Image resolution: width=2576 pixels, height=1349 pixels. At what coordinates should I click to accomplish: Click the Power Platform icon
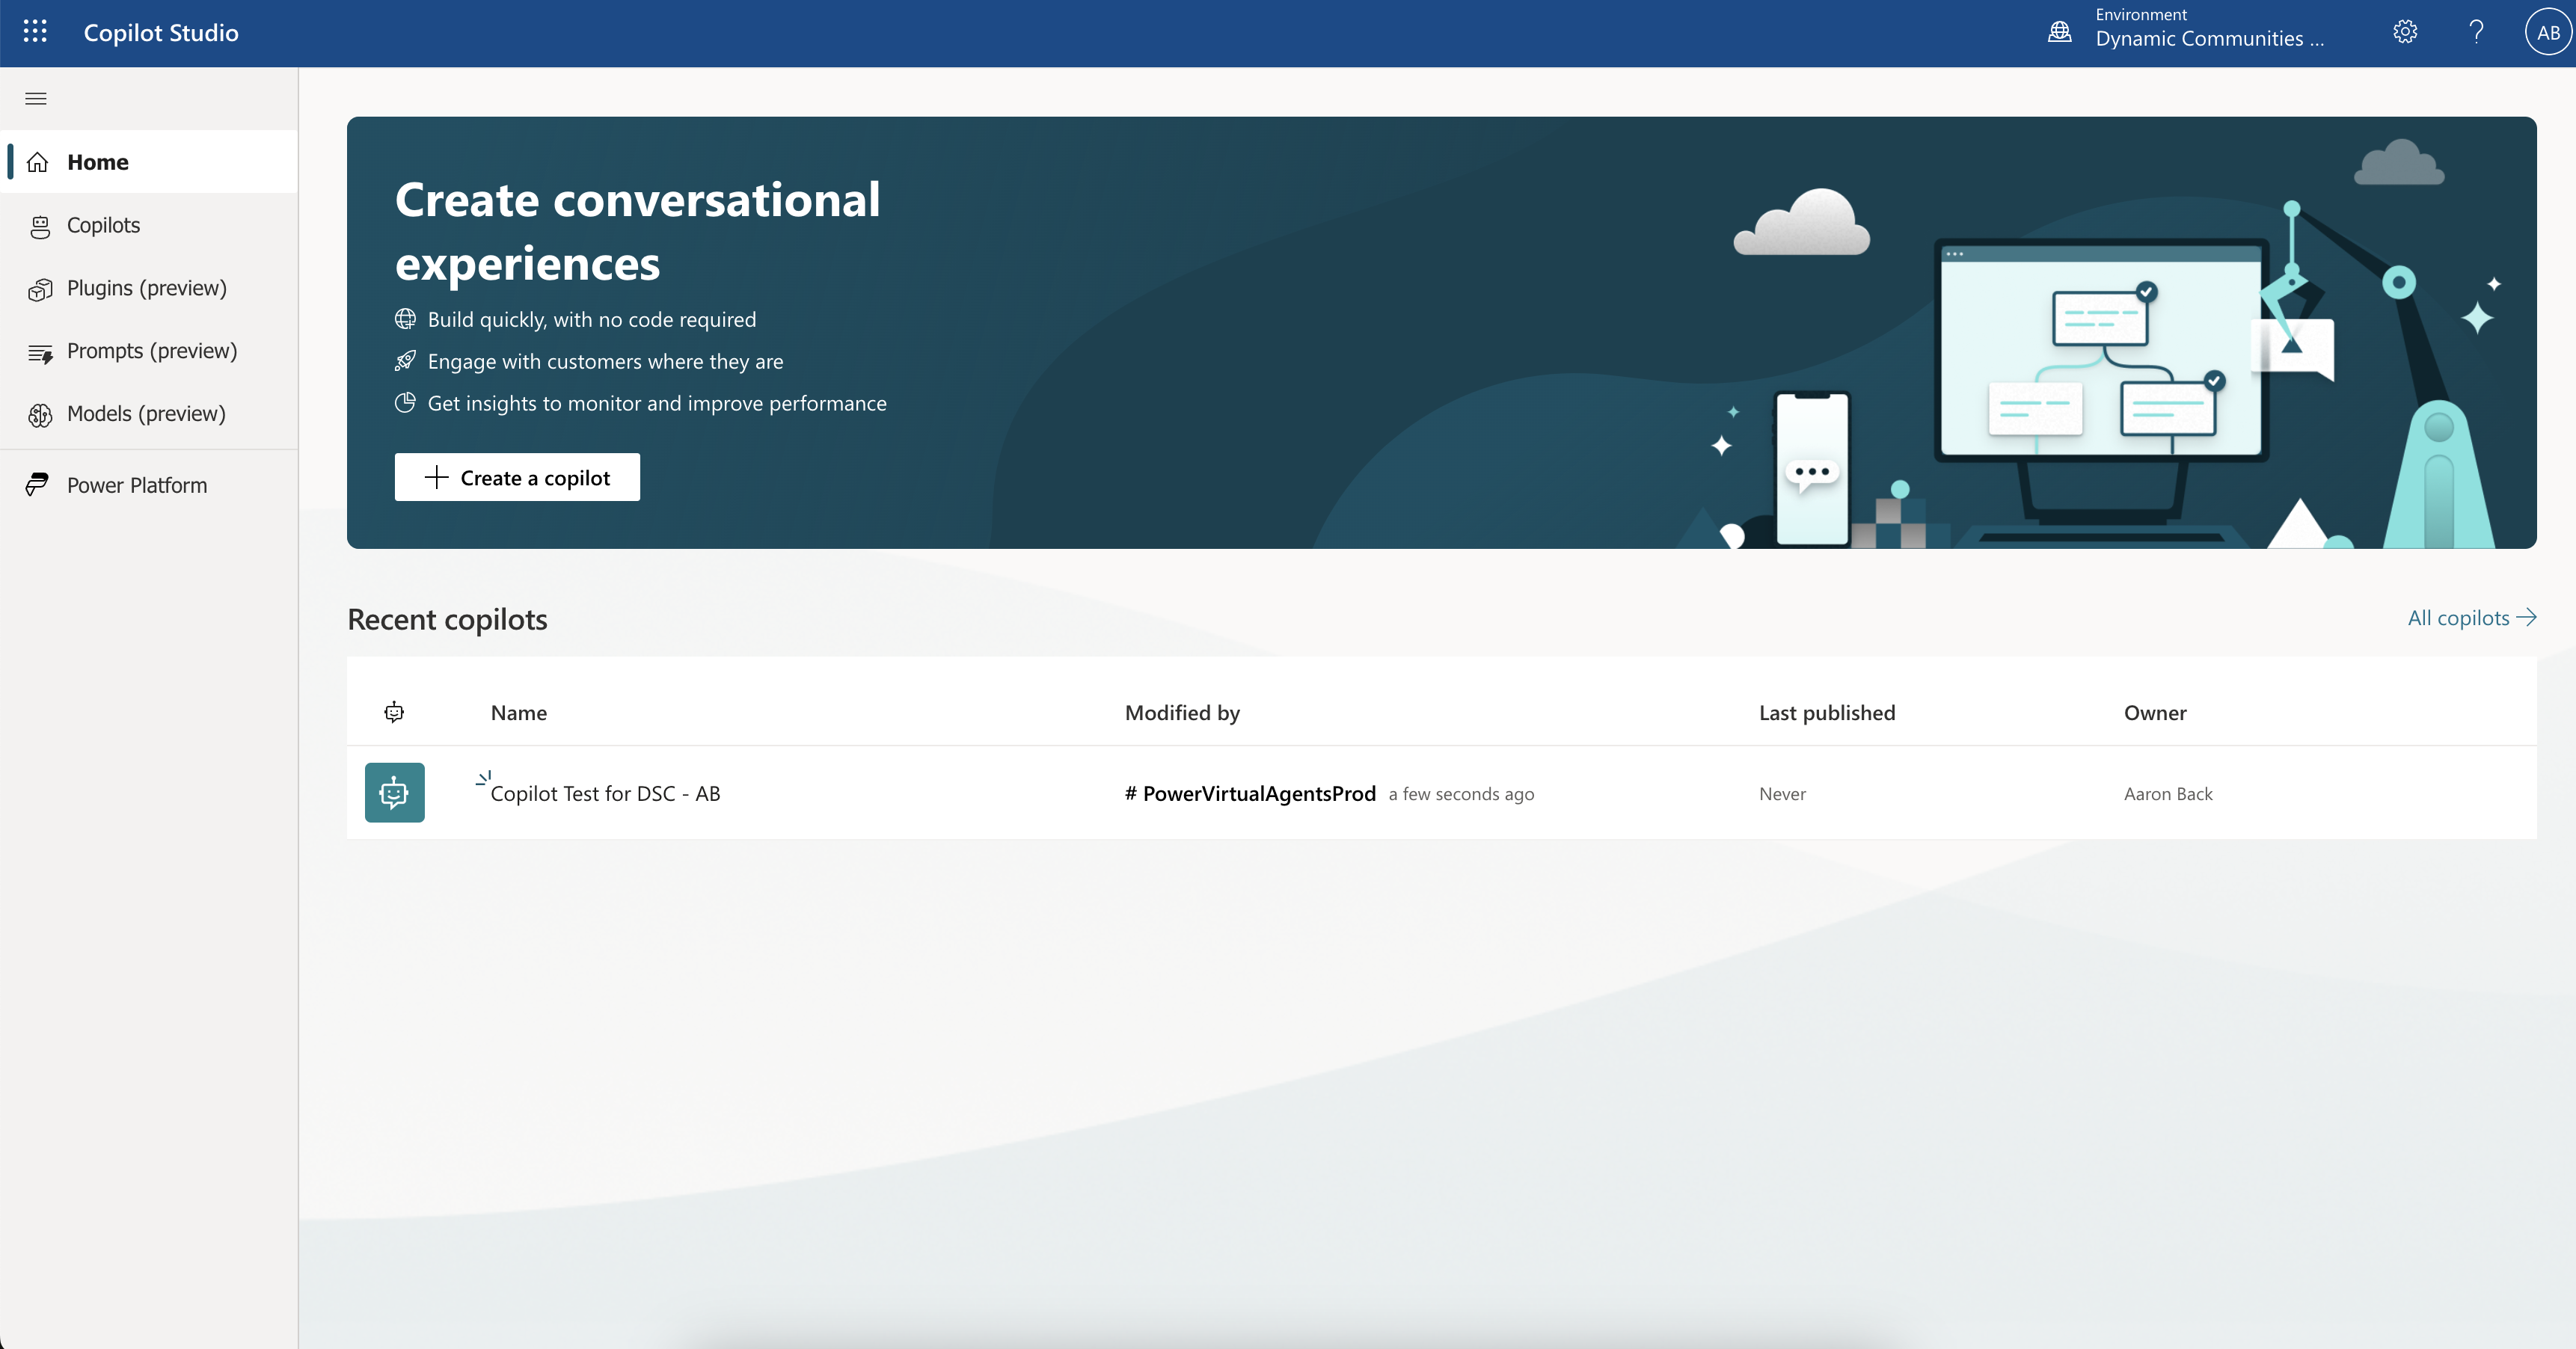coord(38,485)
